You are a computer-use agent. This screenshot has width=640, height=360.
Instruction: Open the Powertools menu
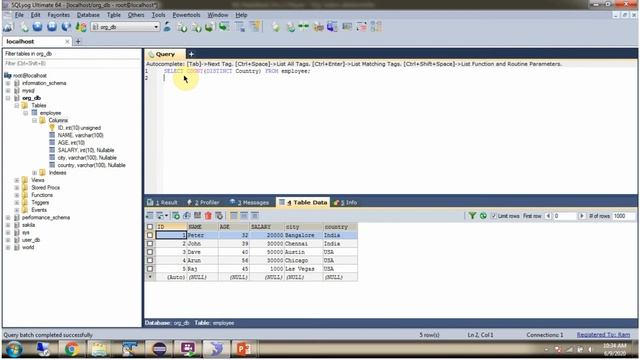point(186,15)
